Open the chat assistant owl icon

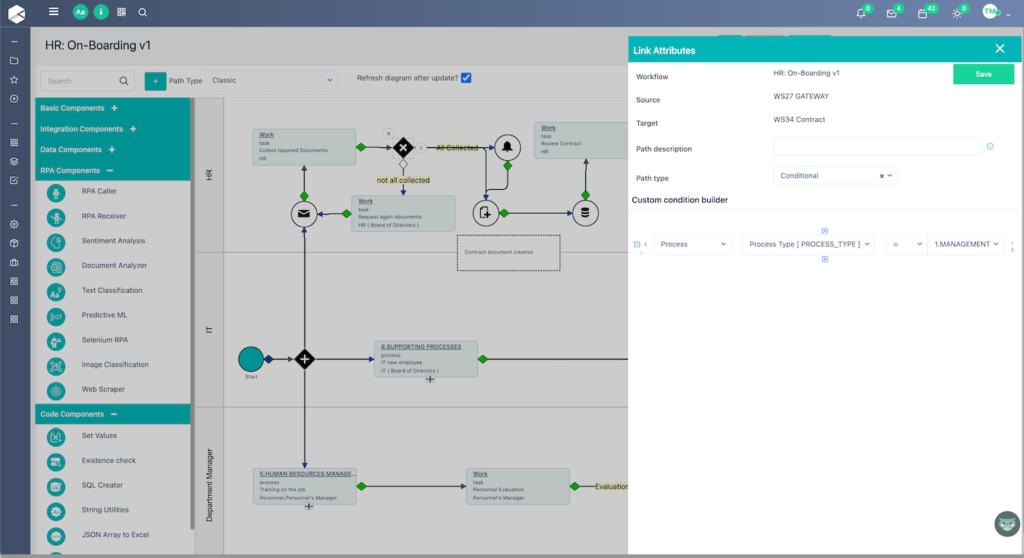pyautogui.click(x=1007, y=523)
